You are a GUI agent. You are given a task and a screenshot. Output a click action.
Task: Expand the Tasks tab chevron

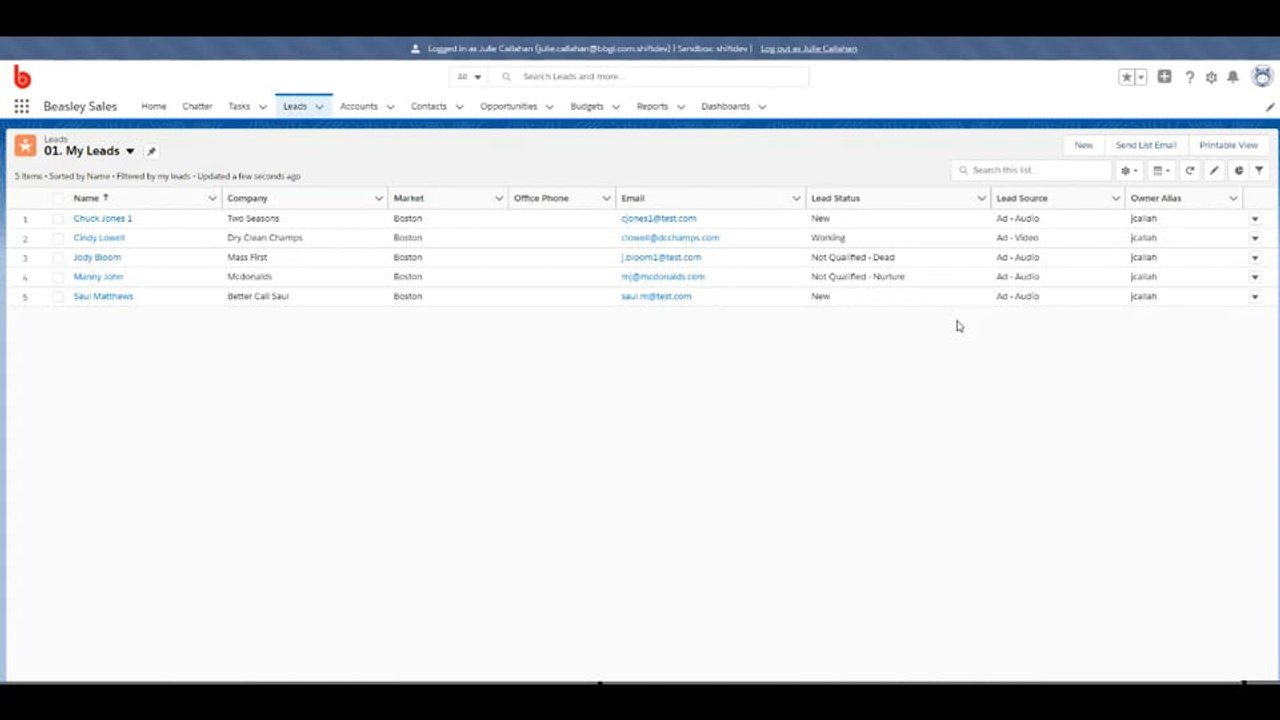263,107
